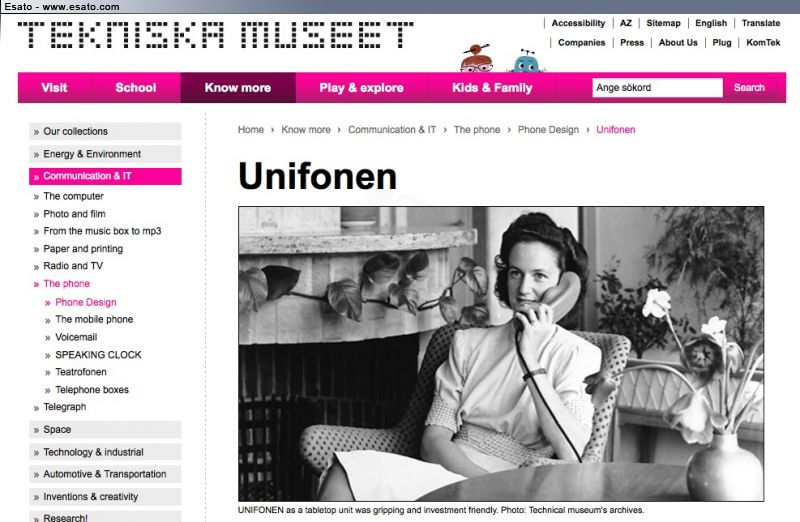Select SPEAKING CLOCK in sidebar
Image resolution: width=800 pixels, height=522 pixels.
pos(98,355)
